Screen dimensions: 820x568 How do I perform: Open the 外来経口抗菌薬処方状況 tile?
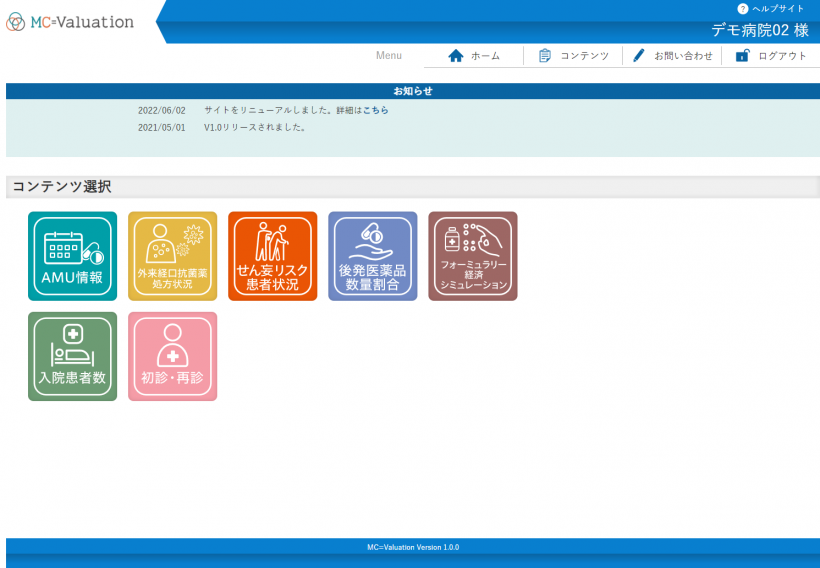point(172,256)
